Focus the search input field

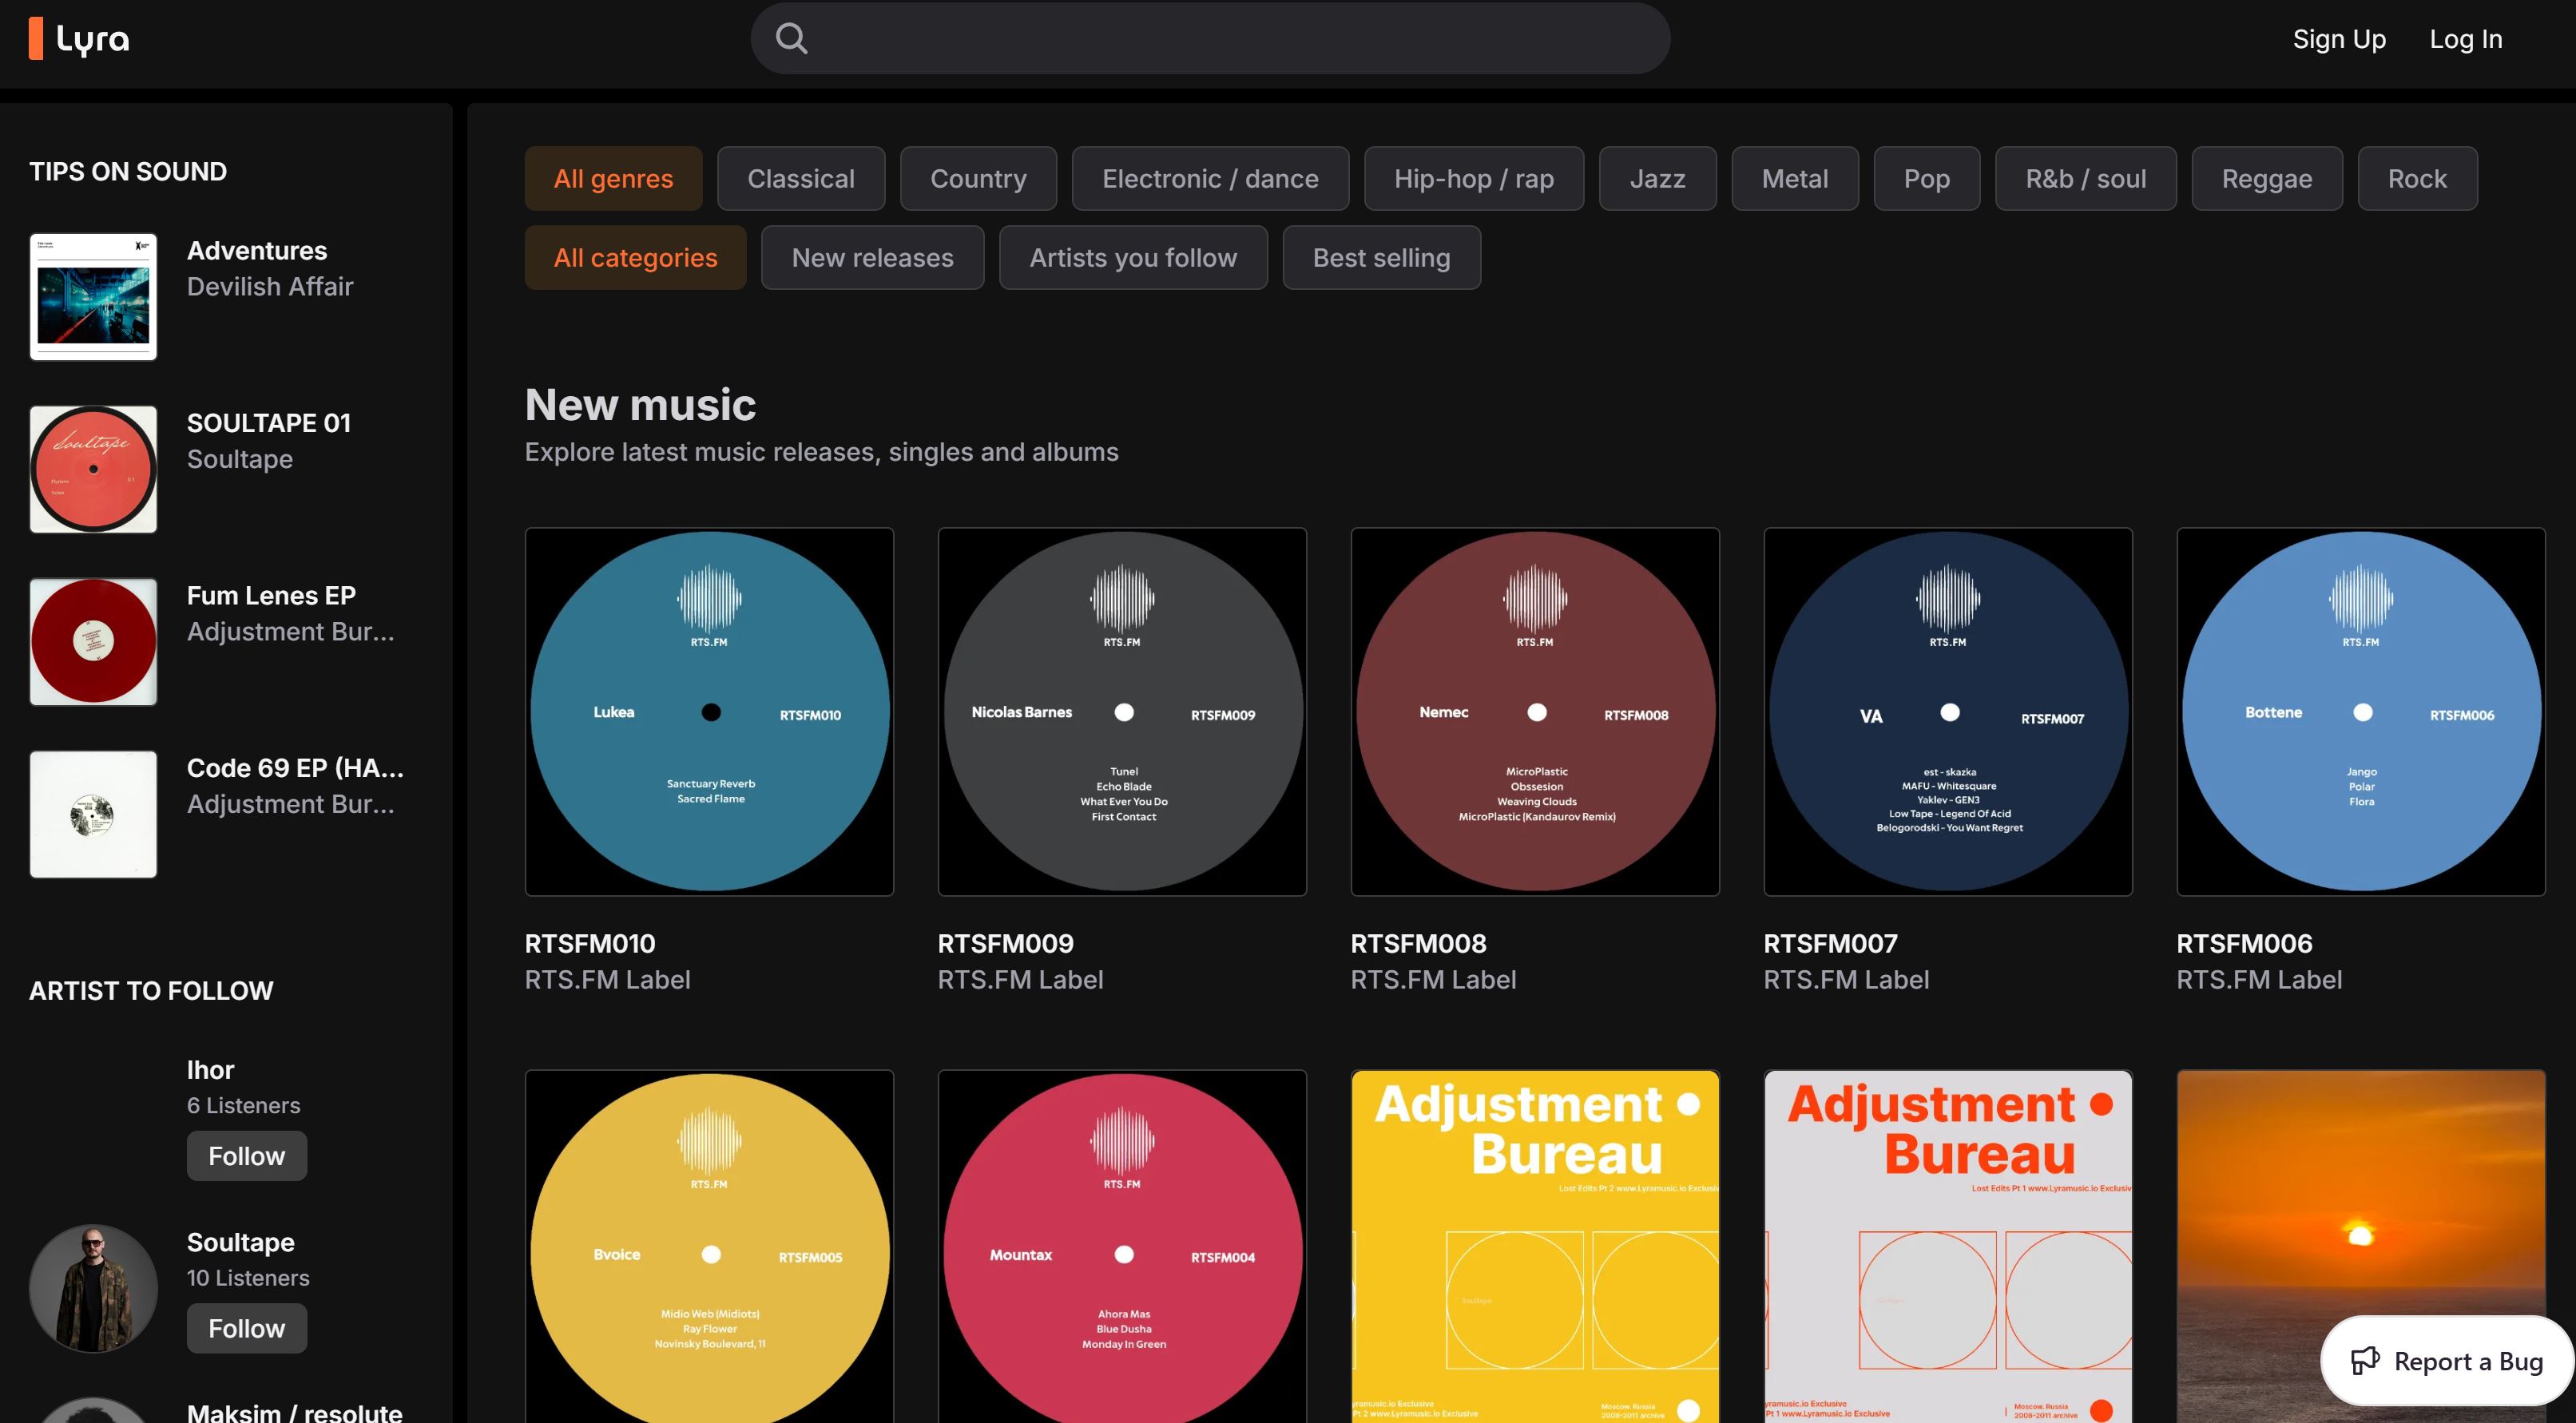(1210, 38)
